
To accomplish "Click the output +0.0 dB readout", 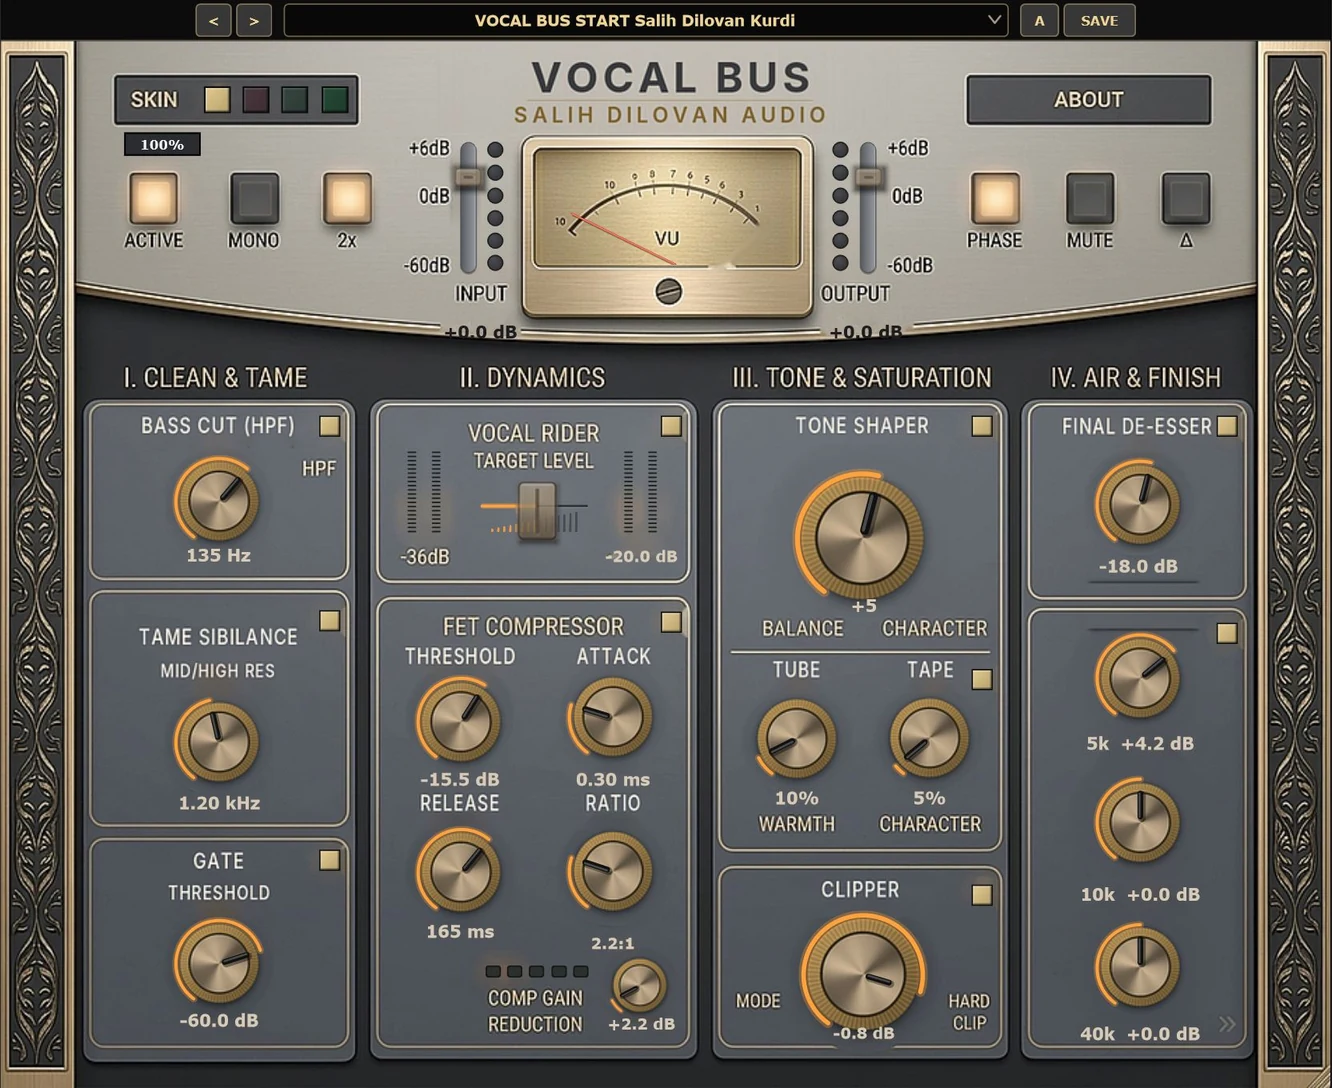I will point(866,332).
